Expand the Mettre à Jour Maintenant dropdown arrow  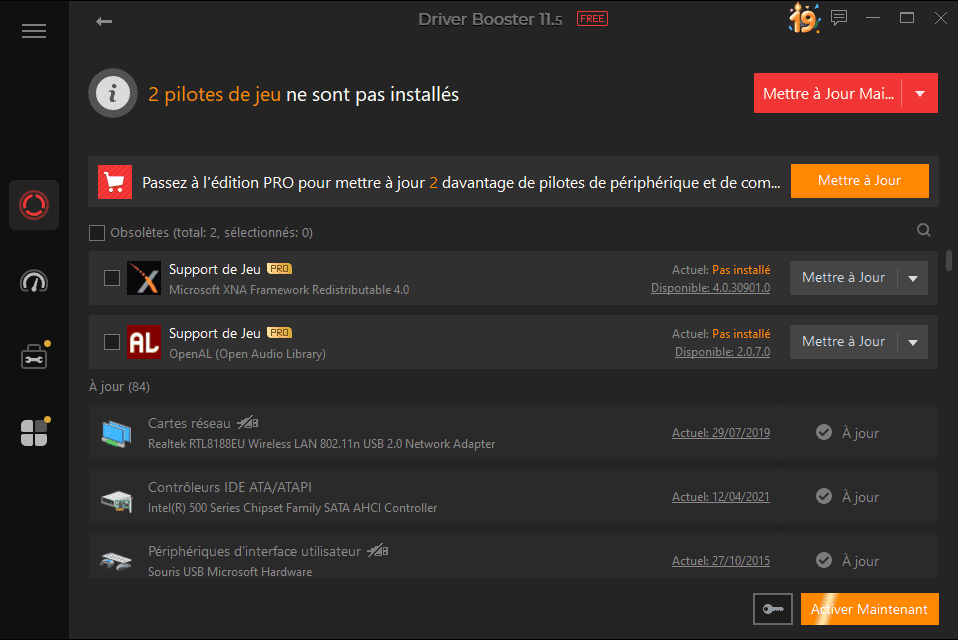920,93
